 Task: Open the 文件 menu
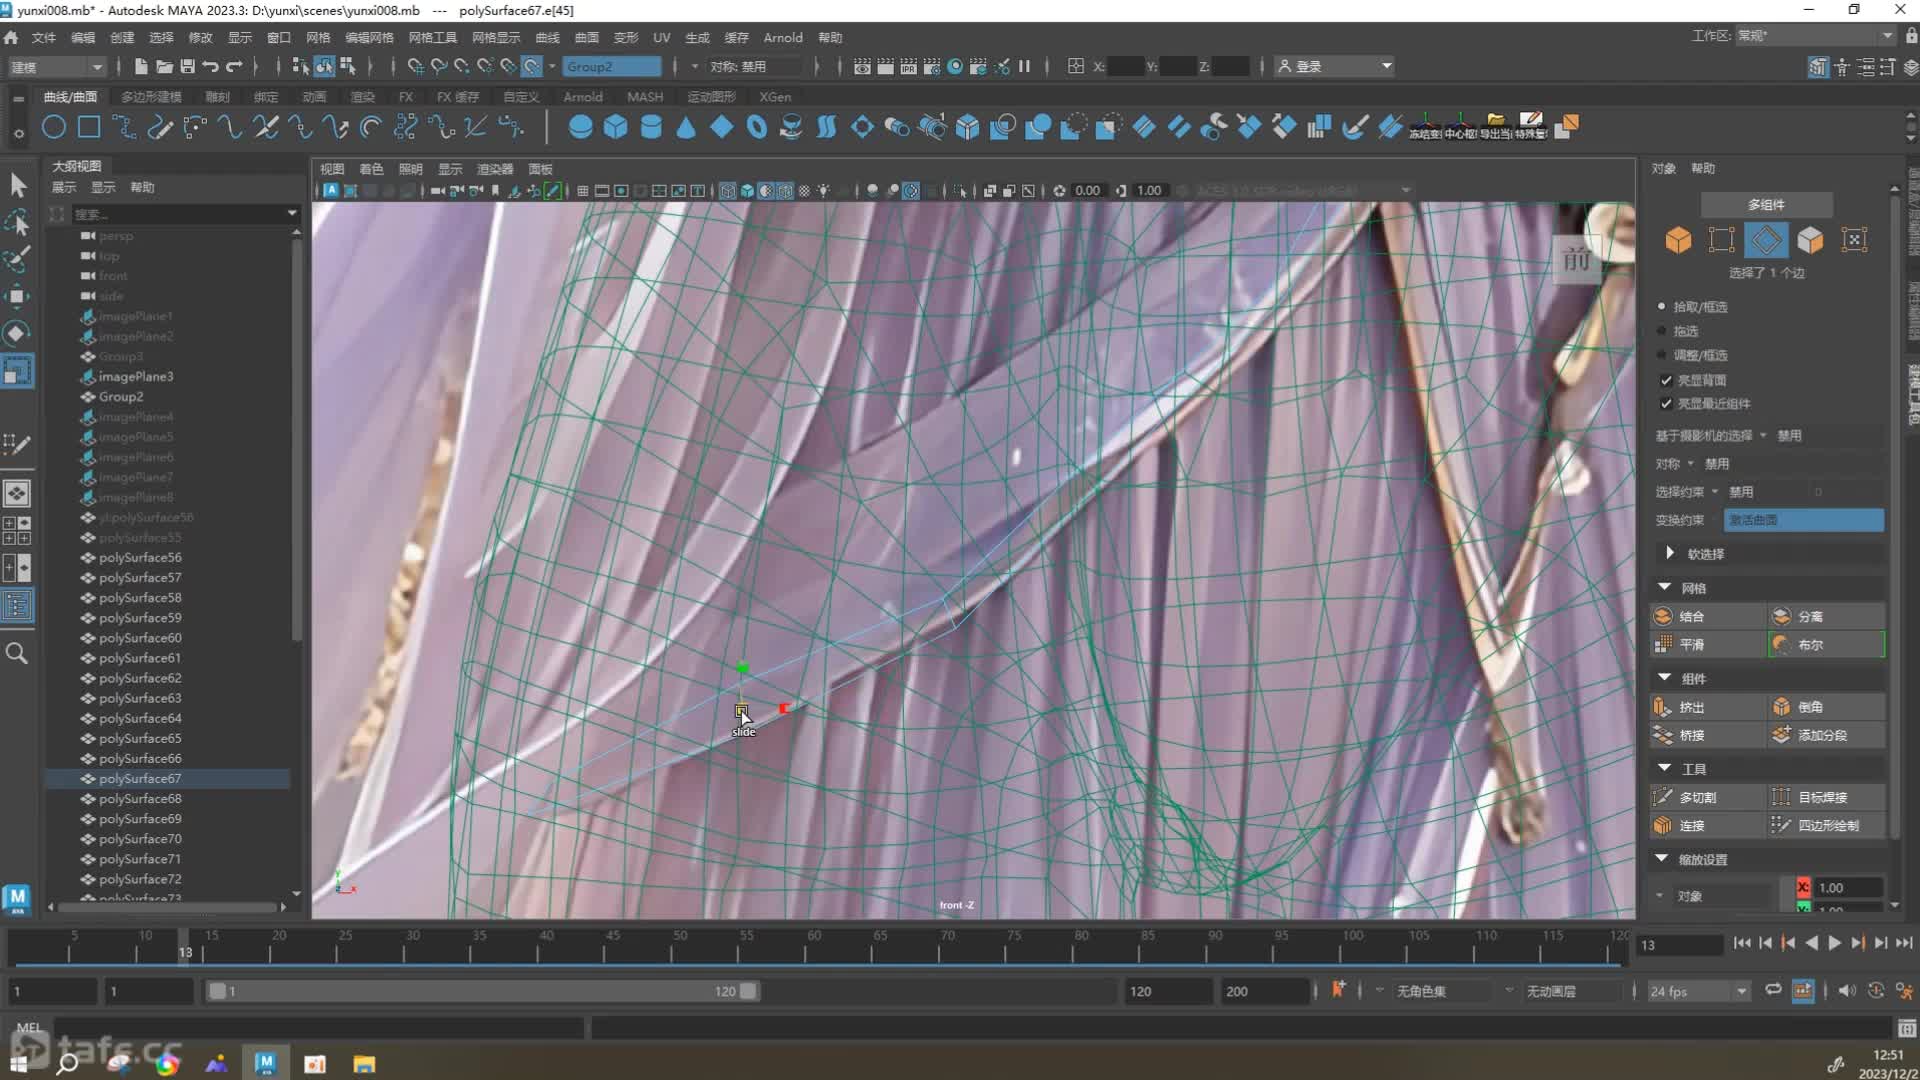(x=43, y=37)
